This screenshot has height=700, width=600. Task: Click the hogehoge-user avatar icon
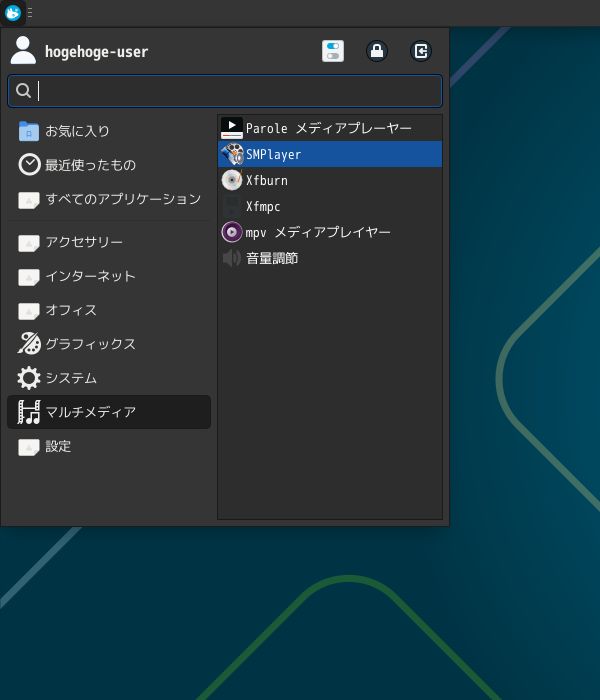(23, 50)
